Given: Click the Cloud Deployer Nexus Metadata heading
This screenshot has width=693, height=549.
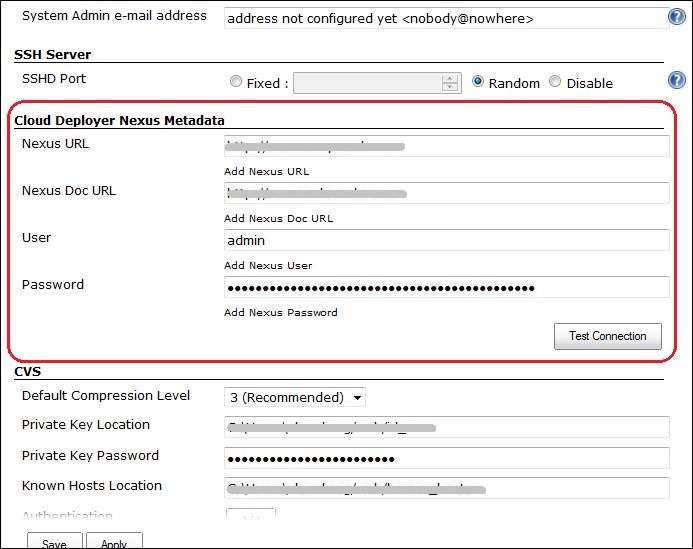Looking at the screenshot, I should coord(119,121).
